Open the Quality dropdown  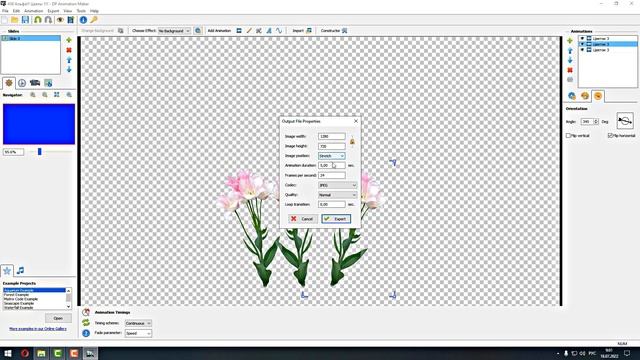click(337, 195)
